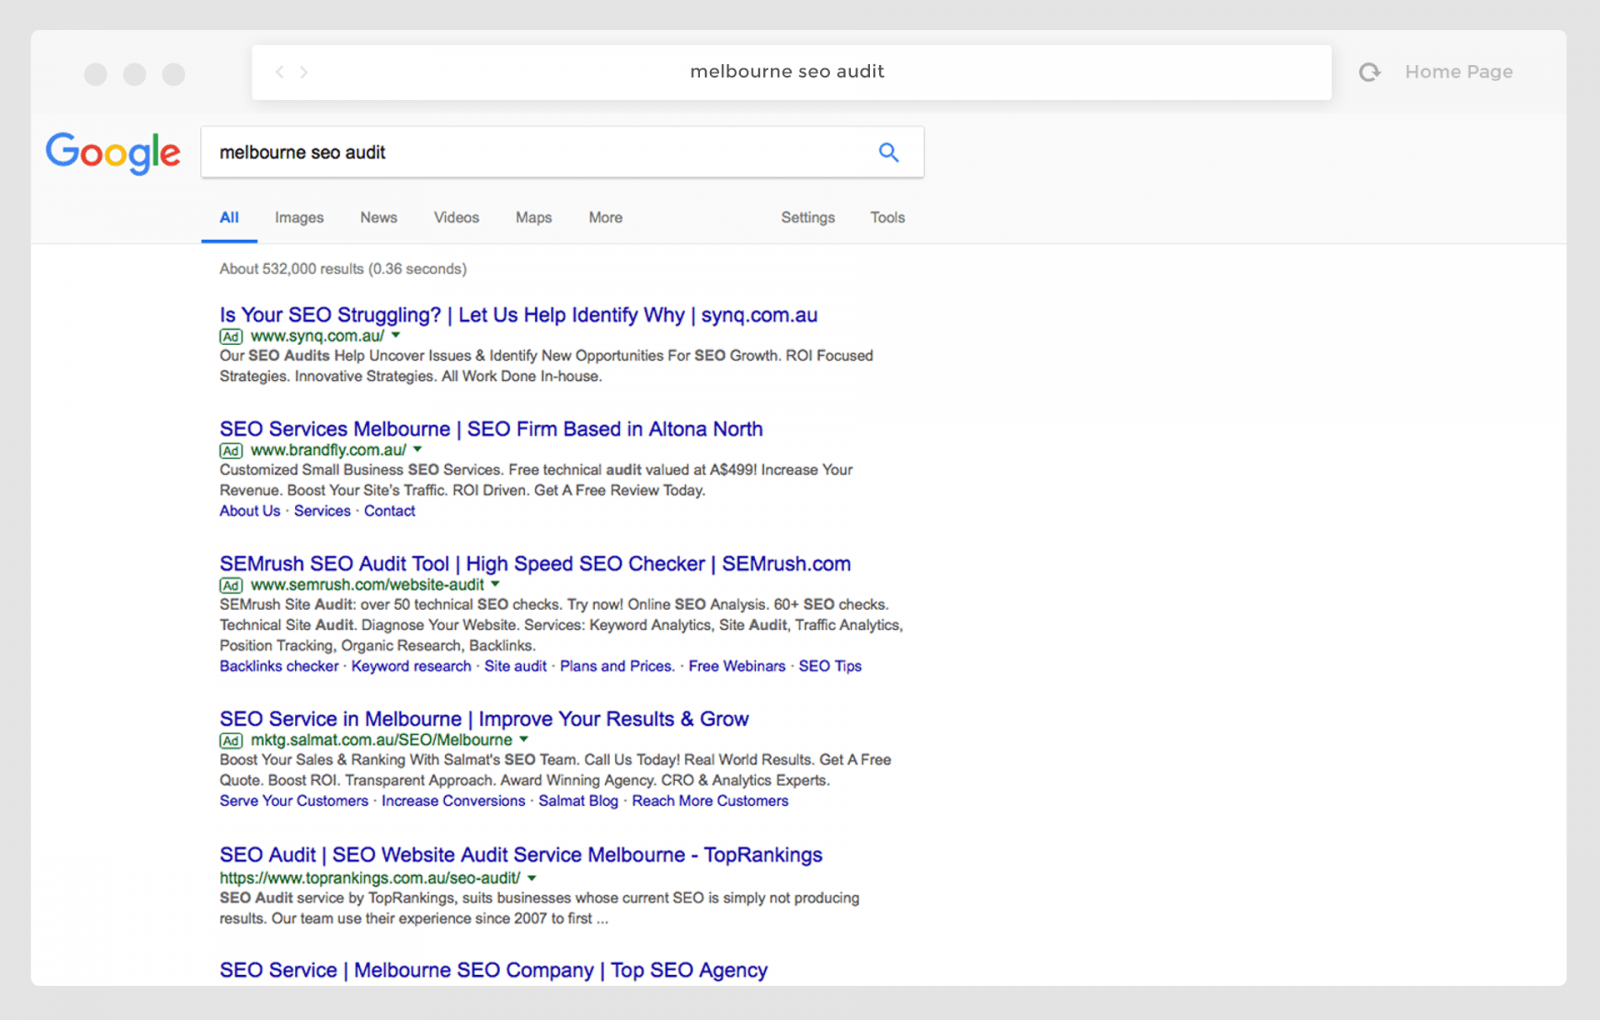
Task: Click the www.brandfly.com.au/ green URL
Action: (x=328, y=451)
